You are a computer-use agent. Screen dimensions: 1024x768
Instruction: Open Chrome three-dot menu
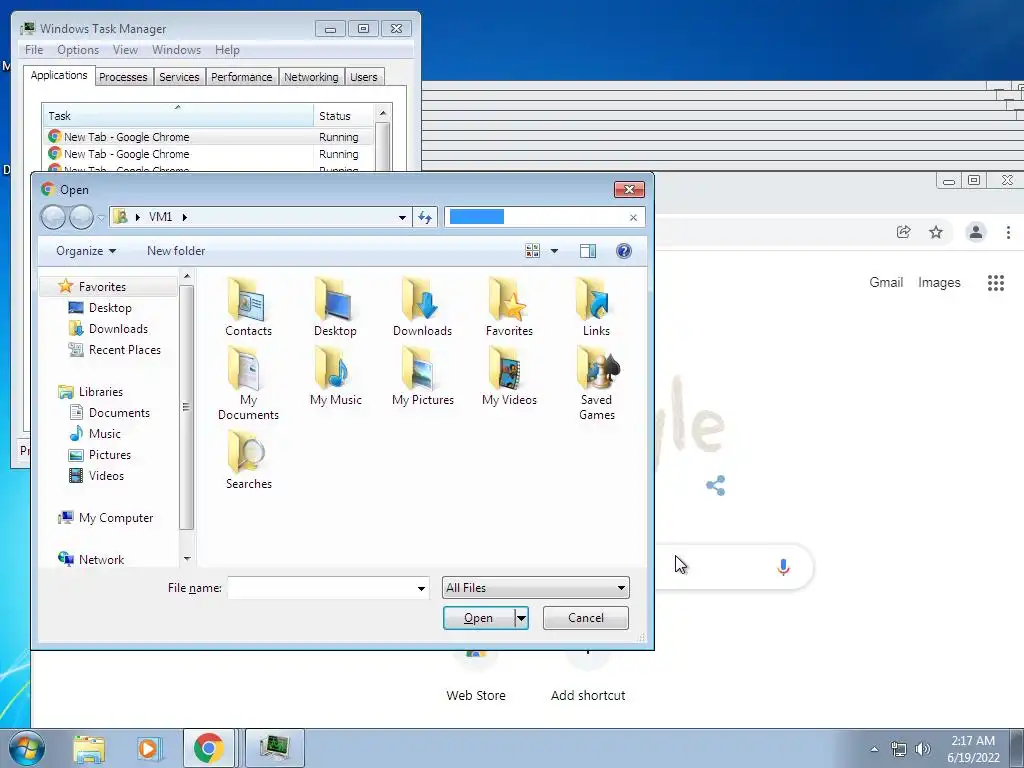point(1008,232)
